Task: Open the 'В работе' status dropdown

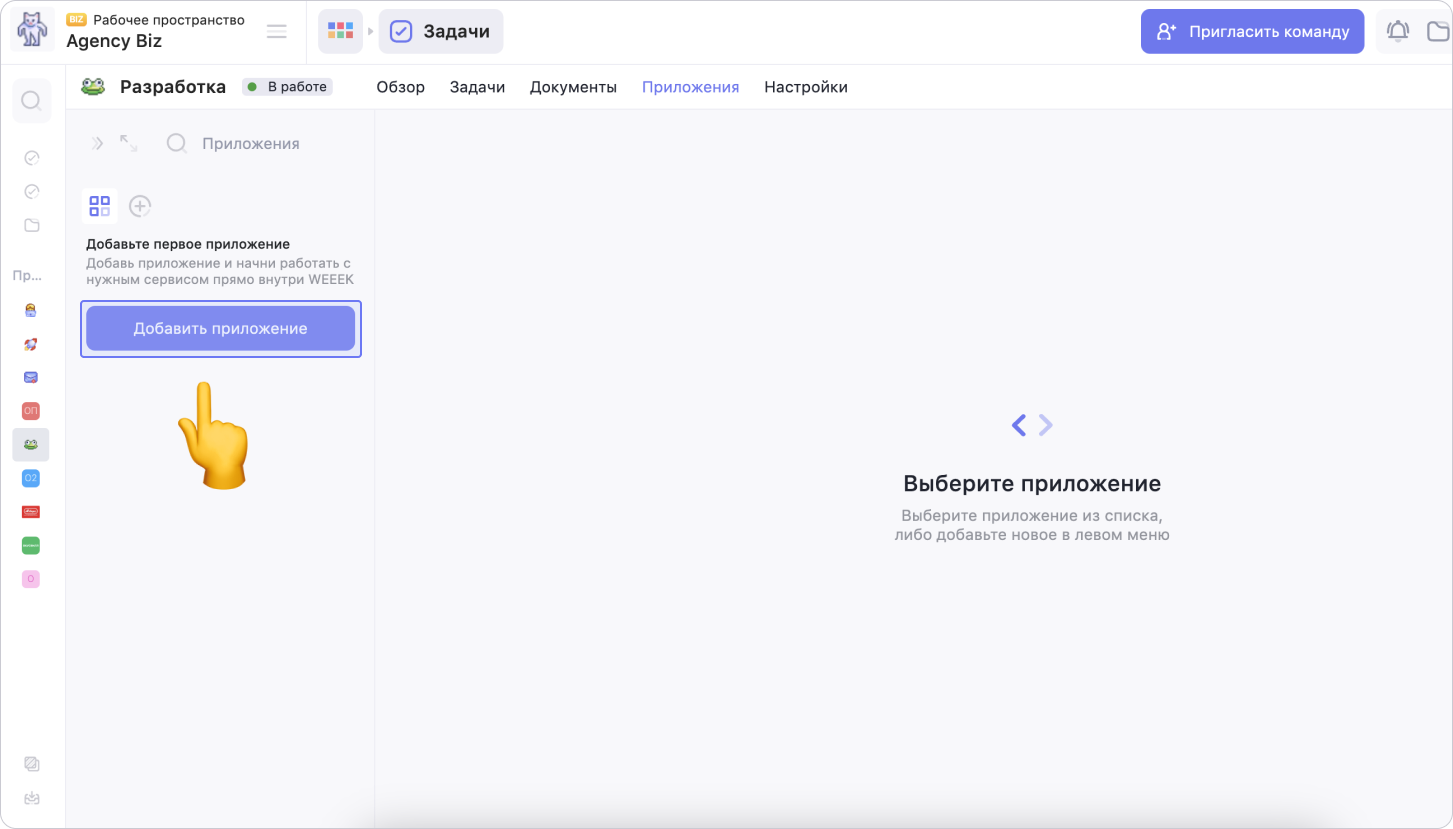Action: [x=287, y=87]
